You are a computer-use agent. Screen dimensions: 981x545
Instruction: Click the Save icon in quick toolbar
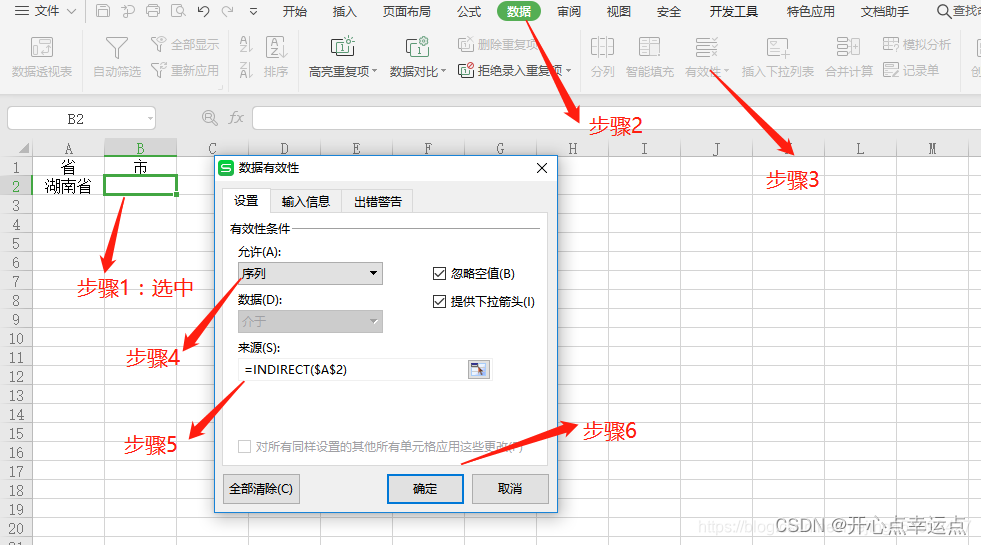pyautogui.click(x=103, y=11)
